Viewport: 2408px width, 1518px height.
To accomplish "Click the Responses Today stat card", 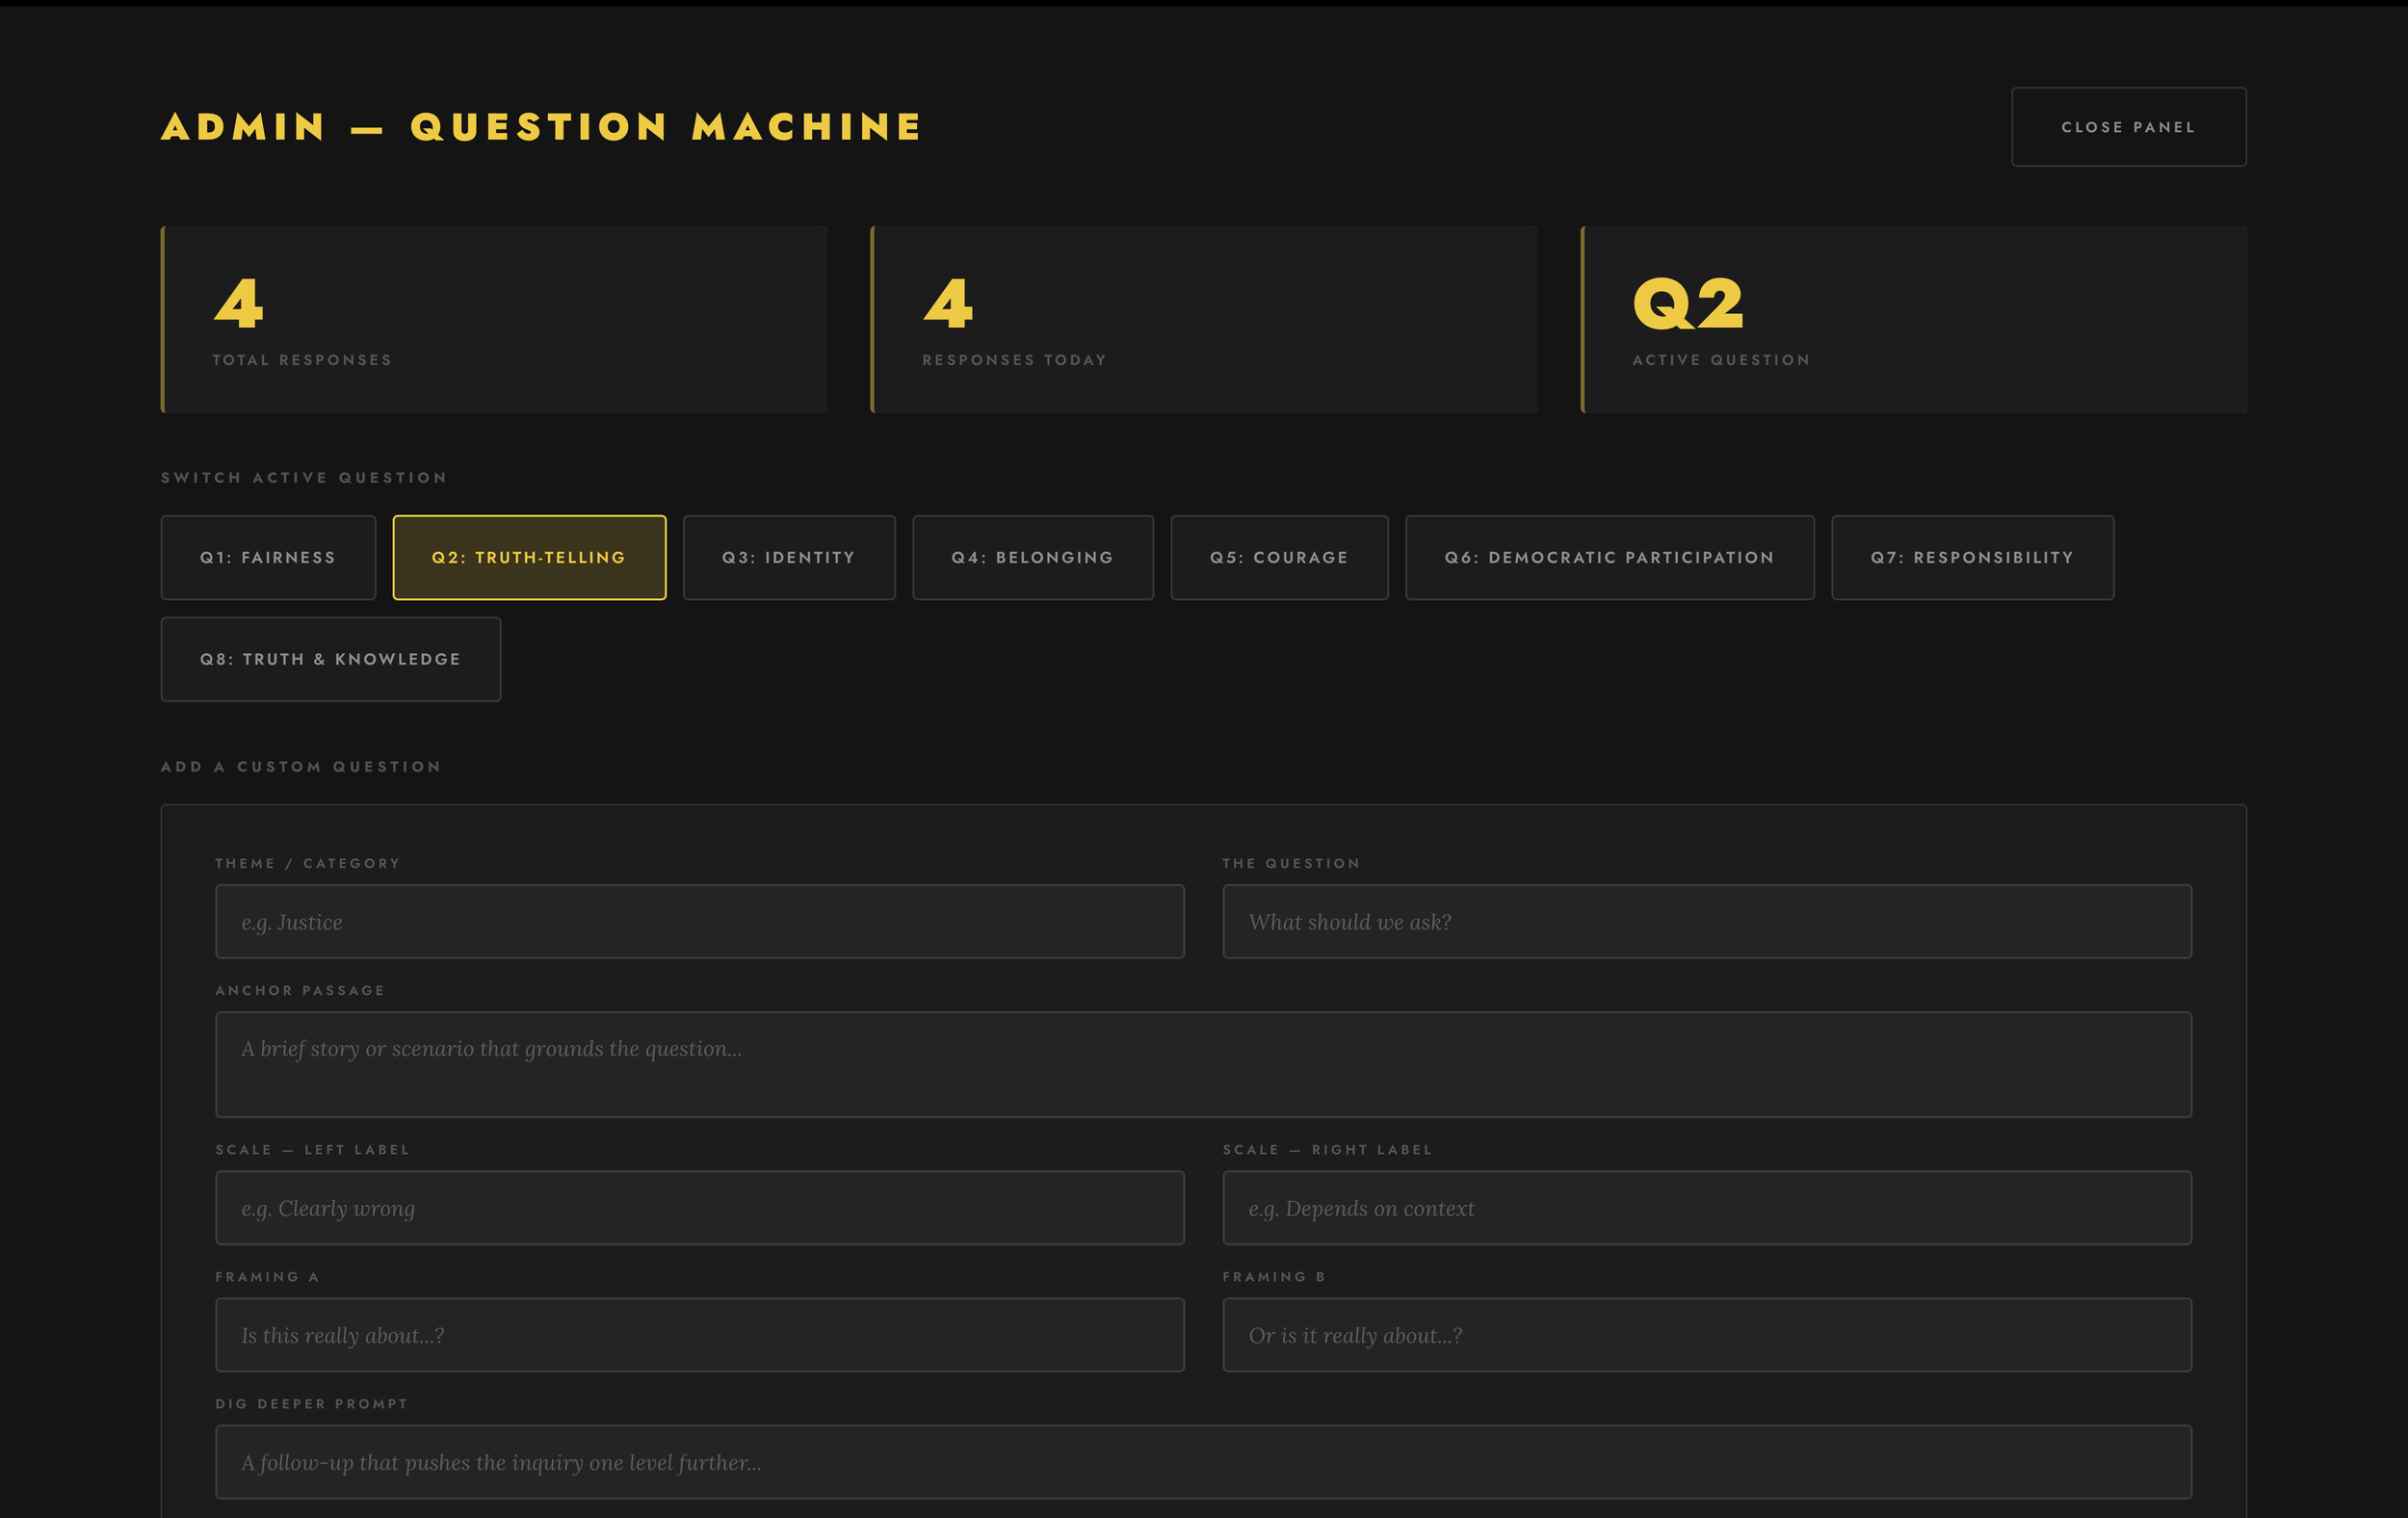I will 1203,320.
